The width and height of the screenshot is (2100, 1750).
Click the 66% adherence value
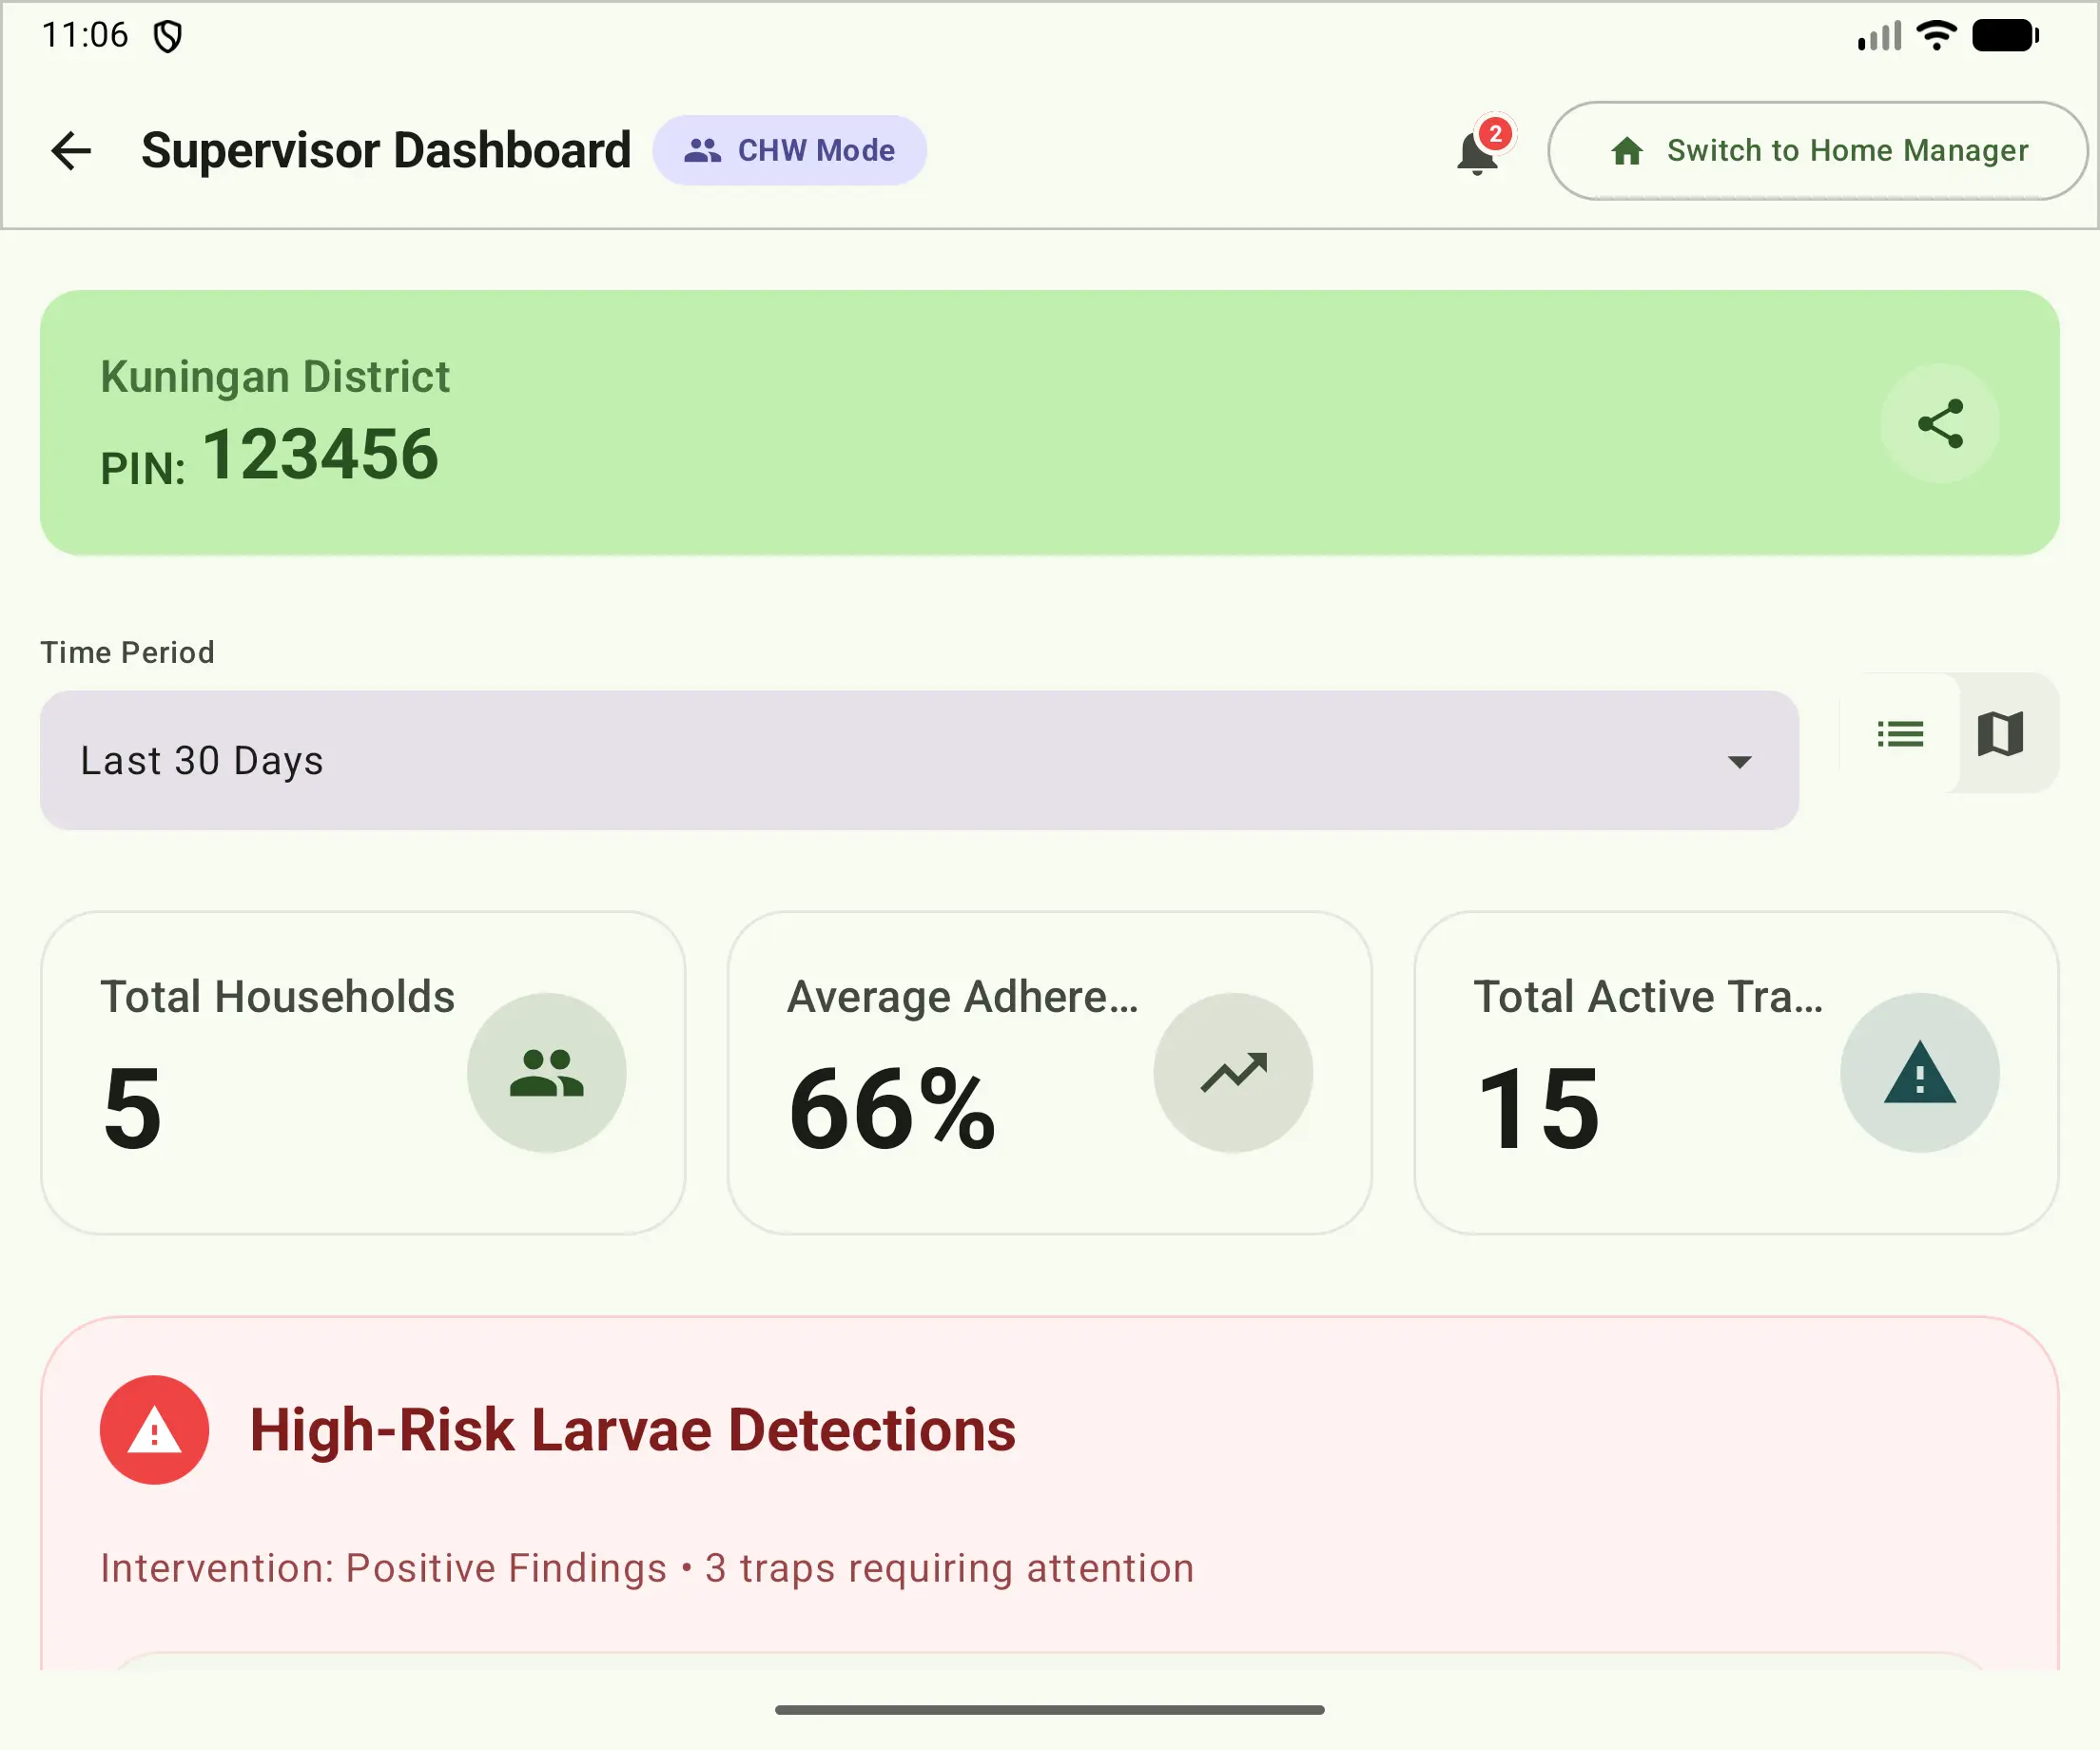(892, 1108)
